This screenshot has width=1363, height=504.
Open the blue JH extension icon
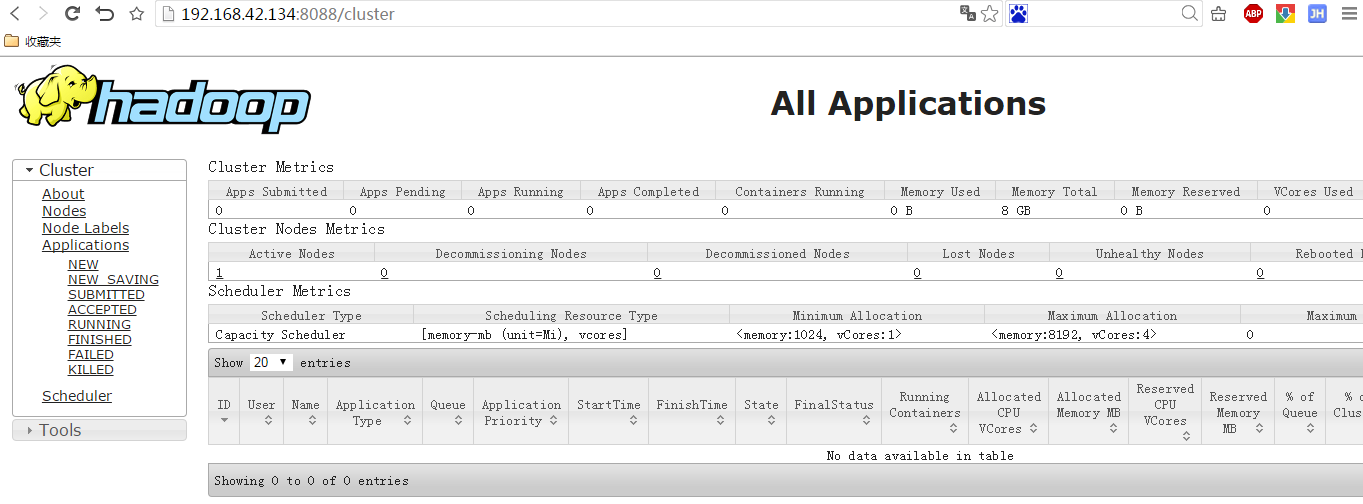[1317, 14]
